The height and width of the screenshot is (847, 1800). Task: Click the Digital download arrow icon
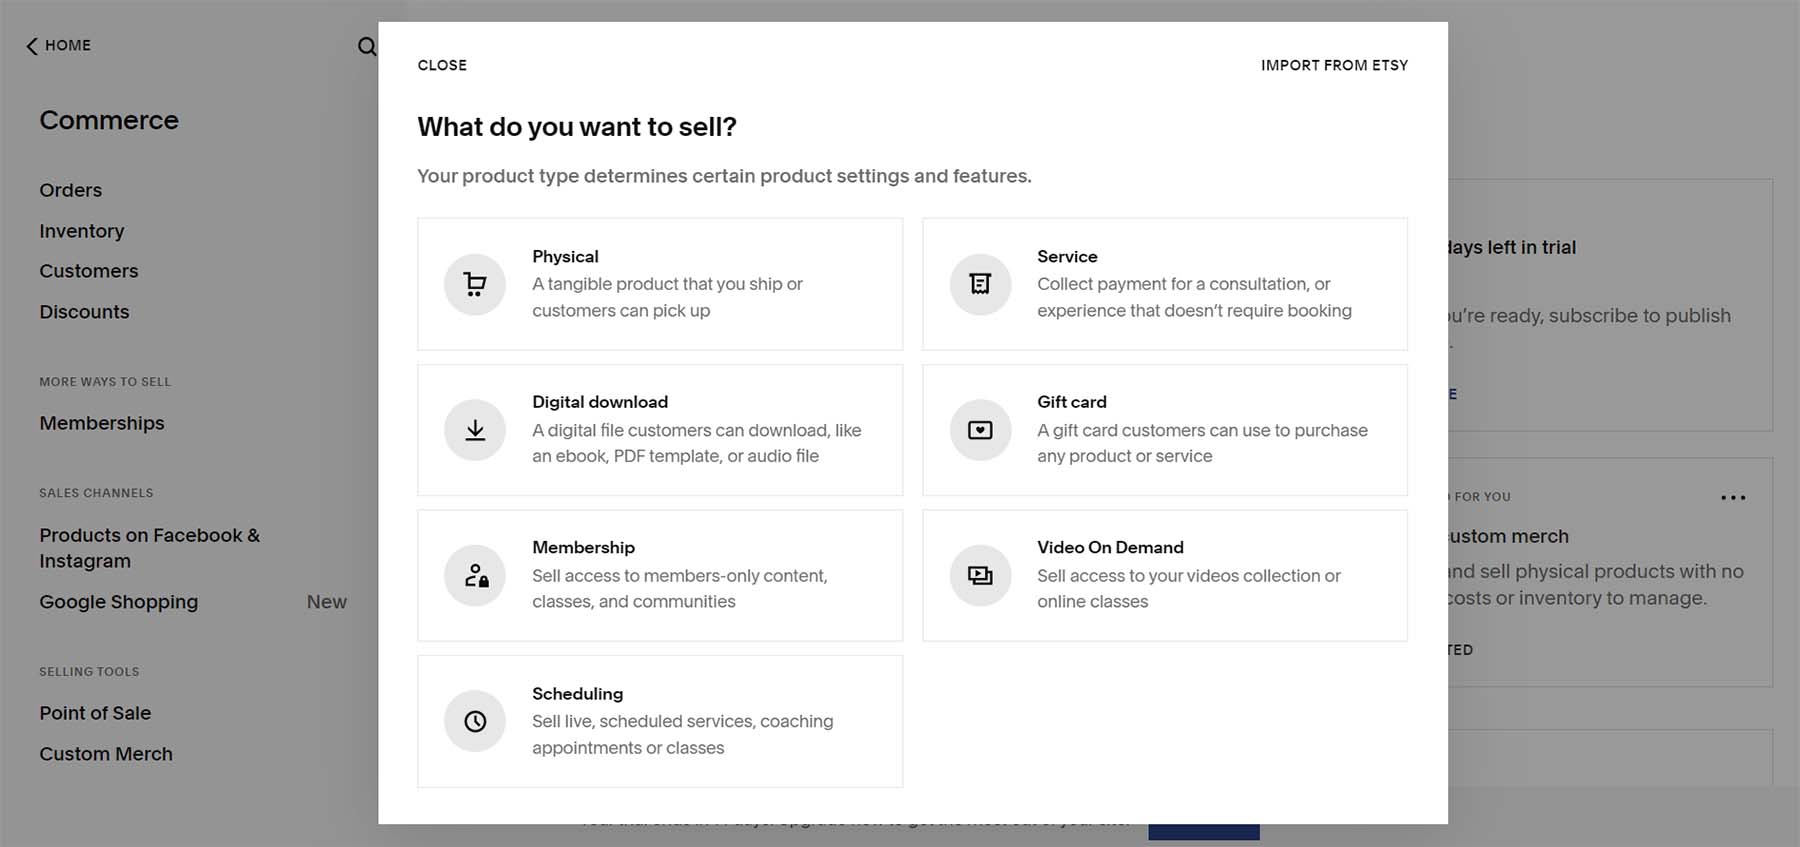[475, 430]
